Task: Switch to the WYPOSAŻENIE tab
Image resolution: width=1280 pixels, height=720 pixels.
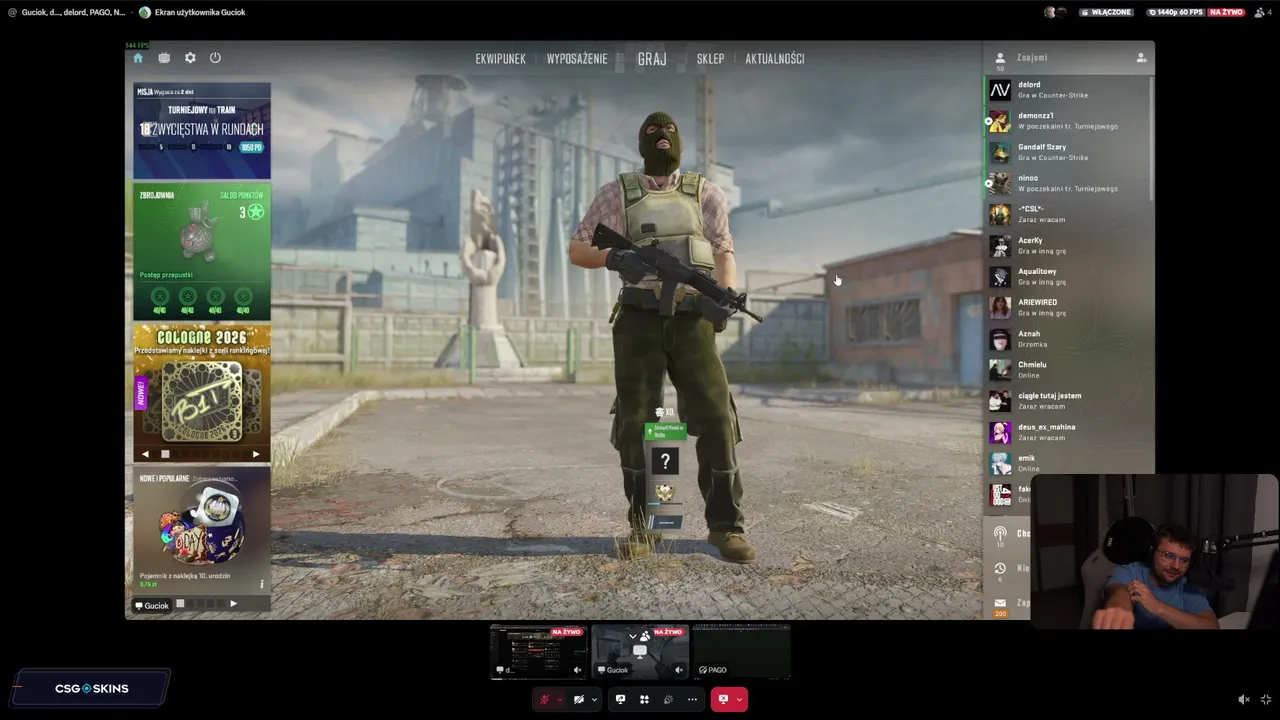Action: [577, 59]
